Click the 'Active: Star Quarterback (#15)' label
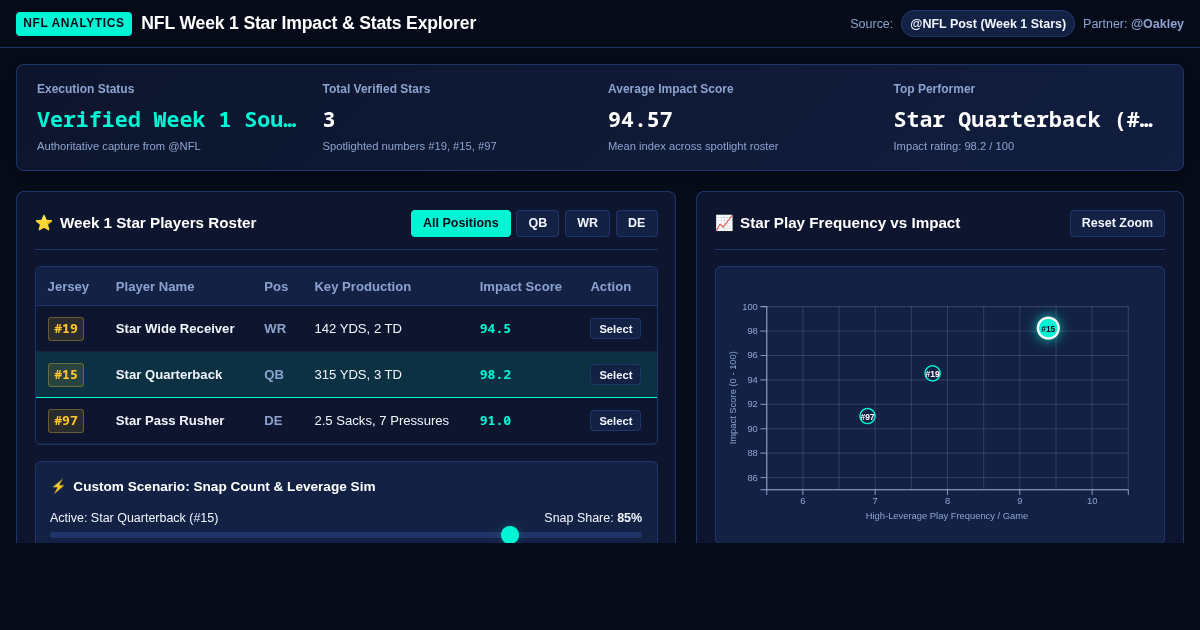 tap(134, 518)
